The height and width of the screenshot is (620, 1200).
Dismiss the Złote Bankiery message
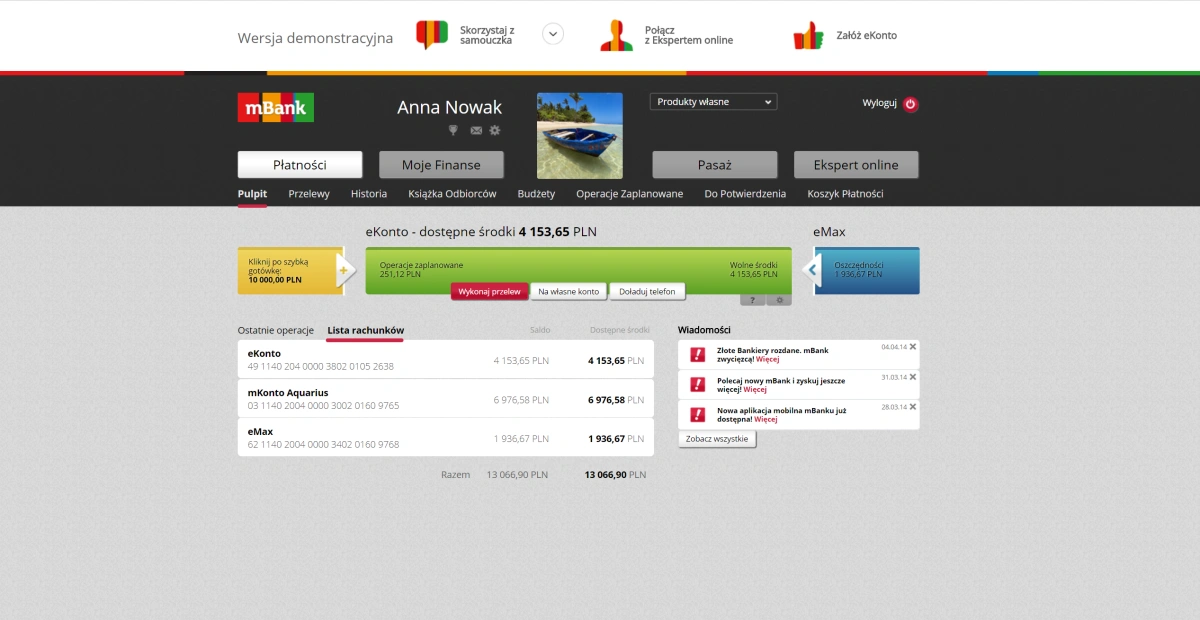pyautogui.click(x=913, y=347)
